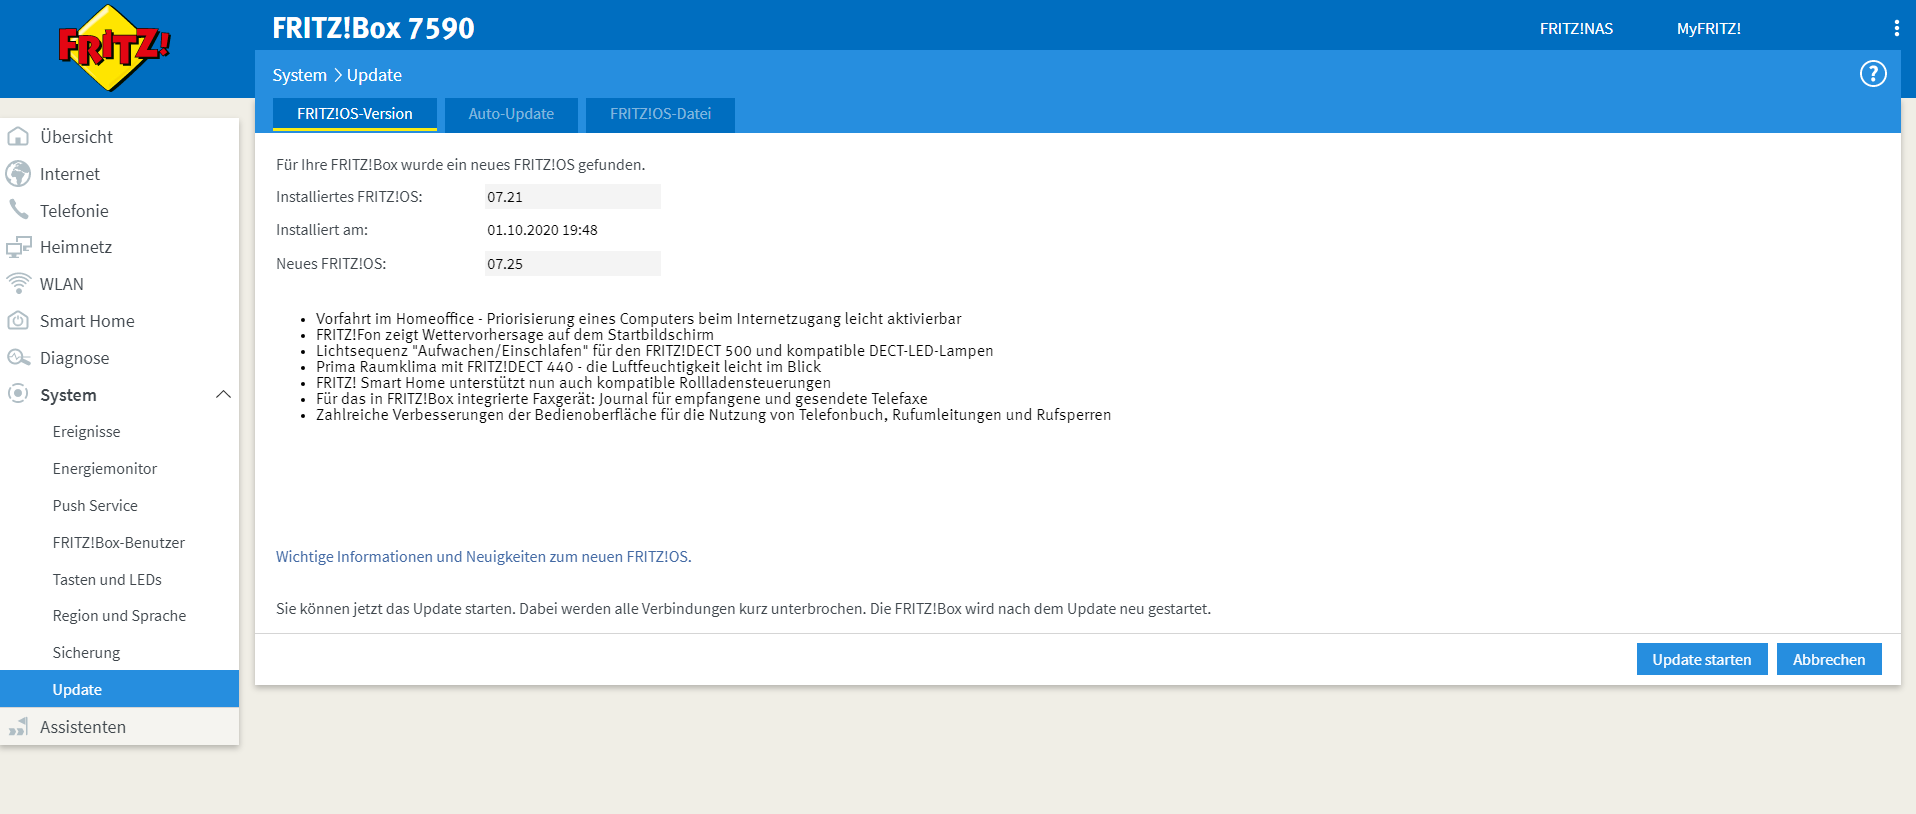Viewport: 1916px width, 814px height.
Task: Click the 'Sie können jetzt das Update starten' note
Action: coord(743,609)
